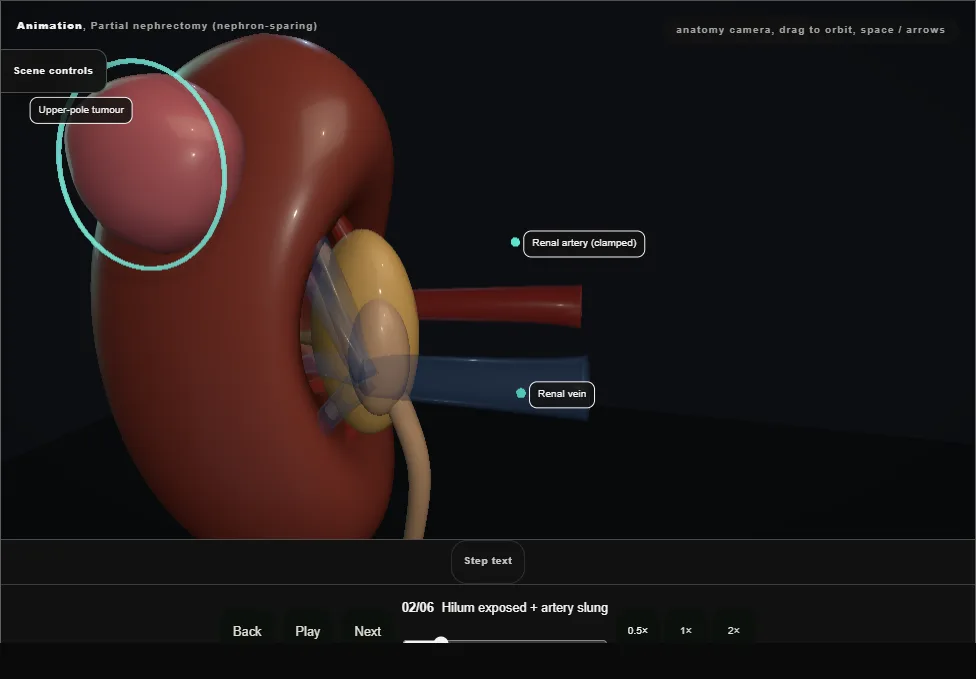Select the Renal artery (clamped) label
976x679 pixels.
[x=584, y=243]
